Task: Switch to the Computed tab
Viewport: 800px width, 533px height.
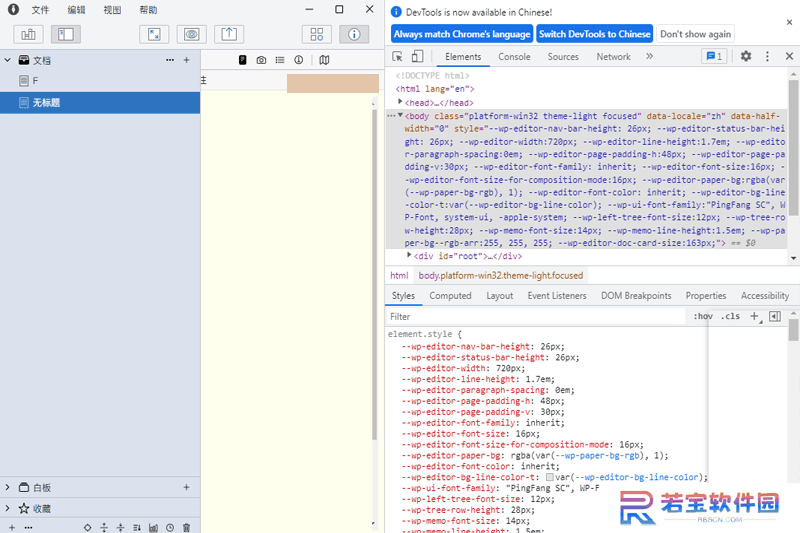Action: coord(450,296)
